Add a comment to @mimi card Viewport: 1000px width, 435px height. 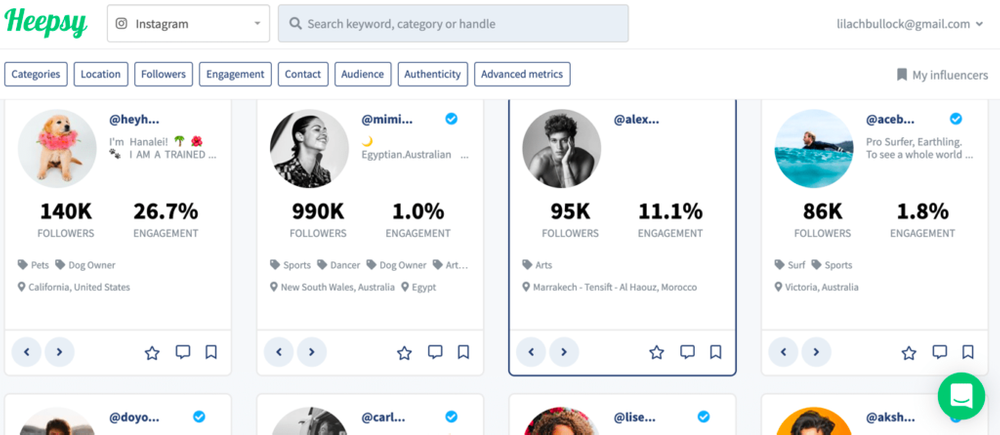click(x=435, y=352)
